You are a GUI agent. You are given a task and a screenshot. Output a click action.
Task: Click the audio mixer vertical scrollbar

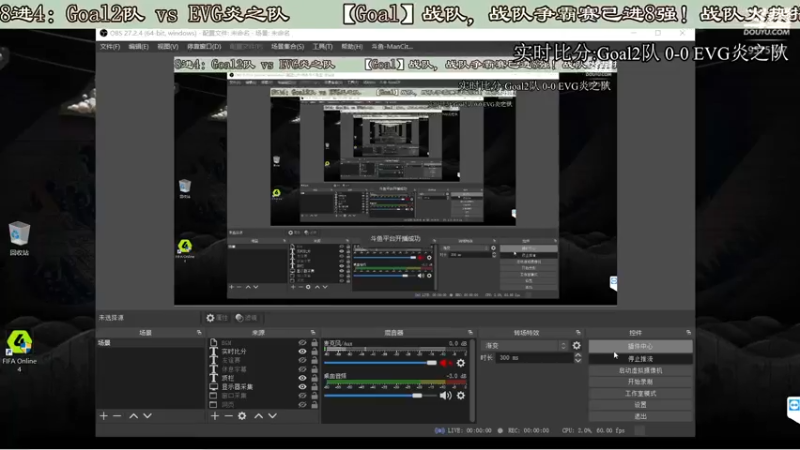tap(473, 379)
